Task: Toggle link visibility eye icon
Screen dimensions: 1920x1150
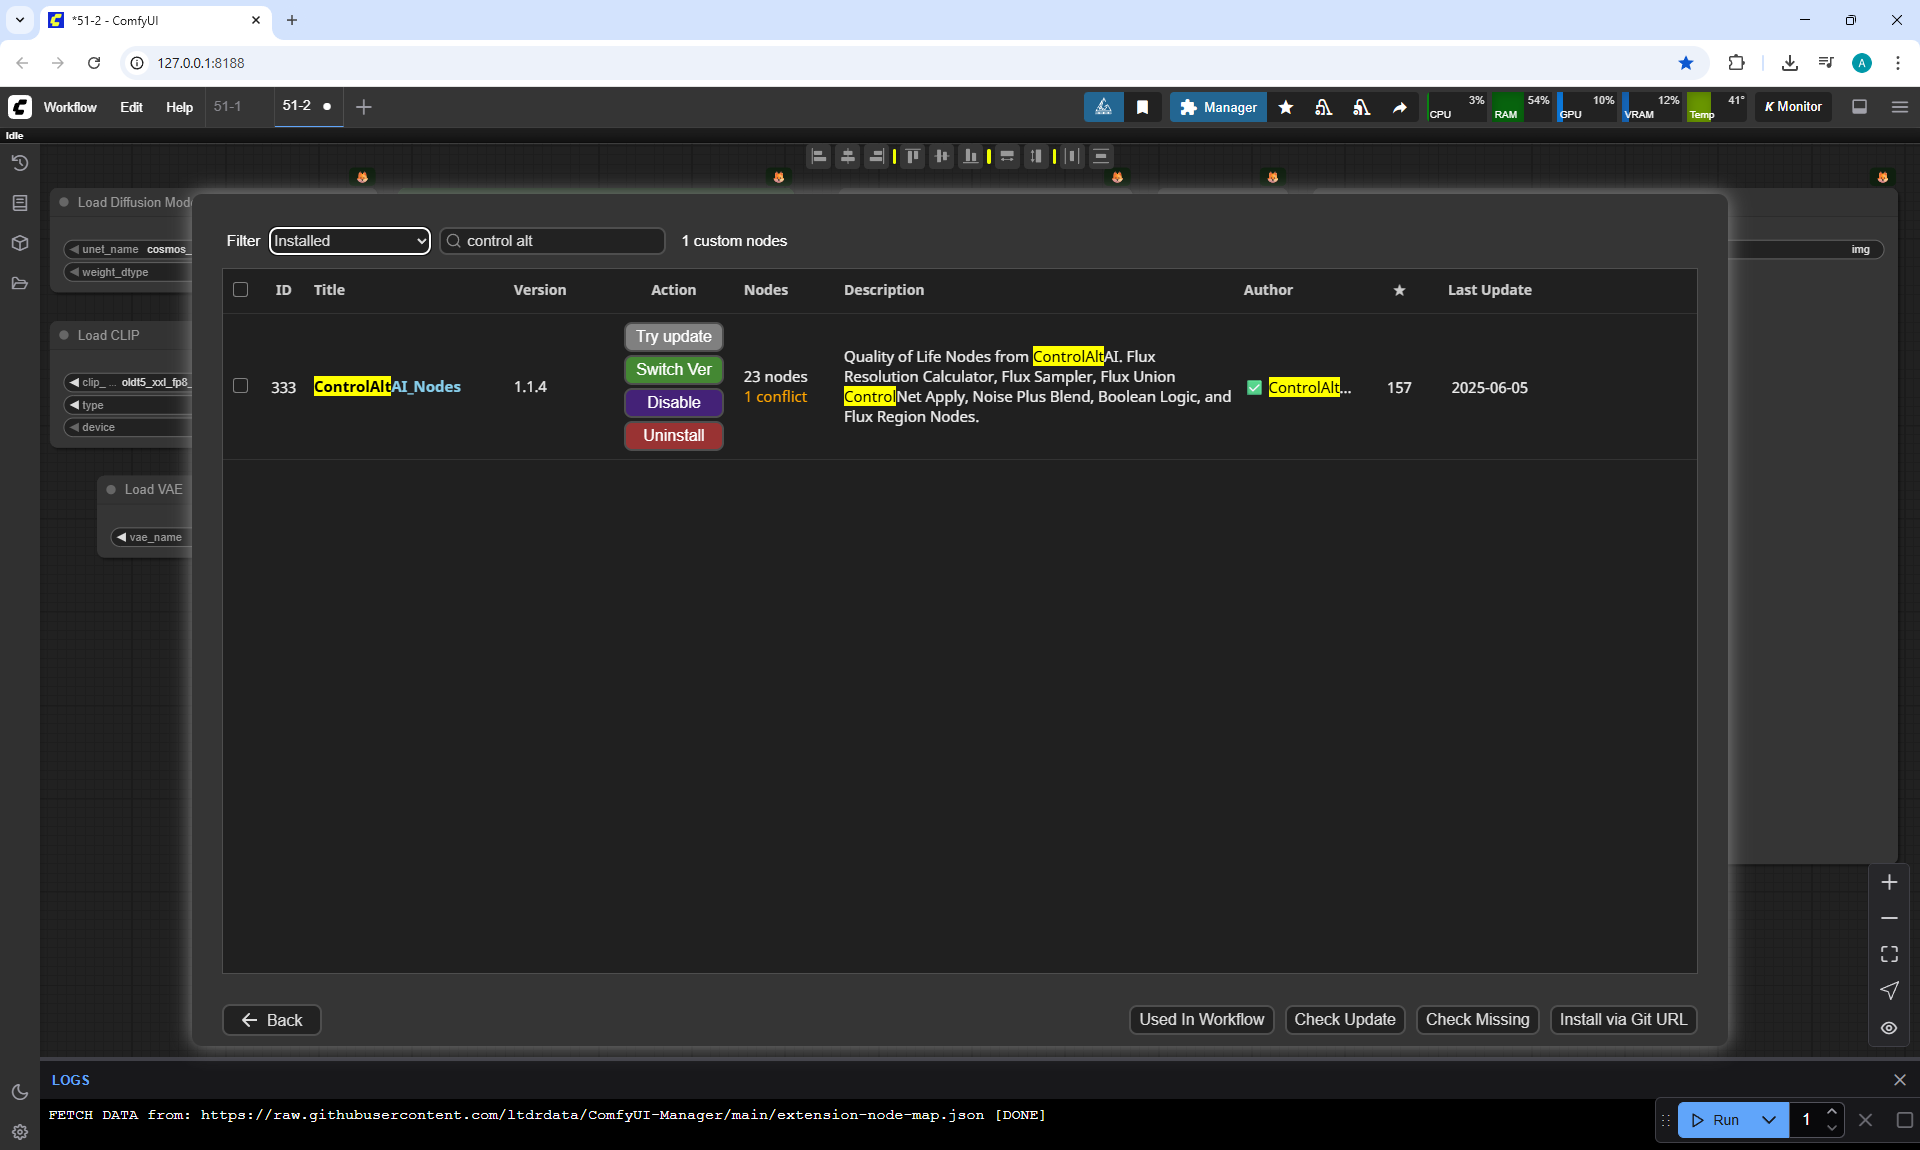Action: [x=1889, y=1028]
